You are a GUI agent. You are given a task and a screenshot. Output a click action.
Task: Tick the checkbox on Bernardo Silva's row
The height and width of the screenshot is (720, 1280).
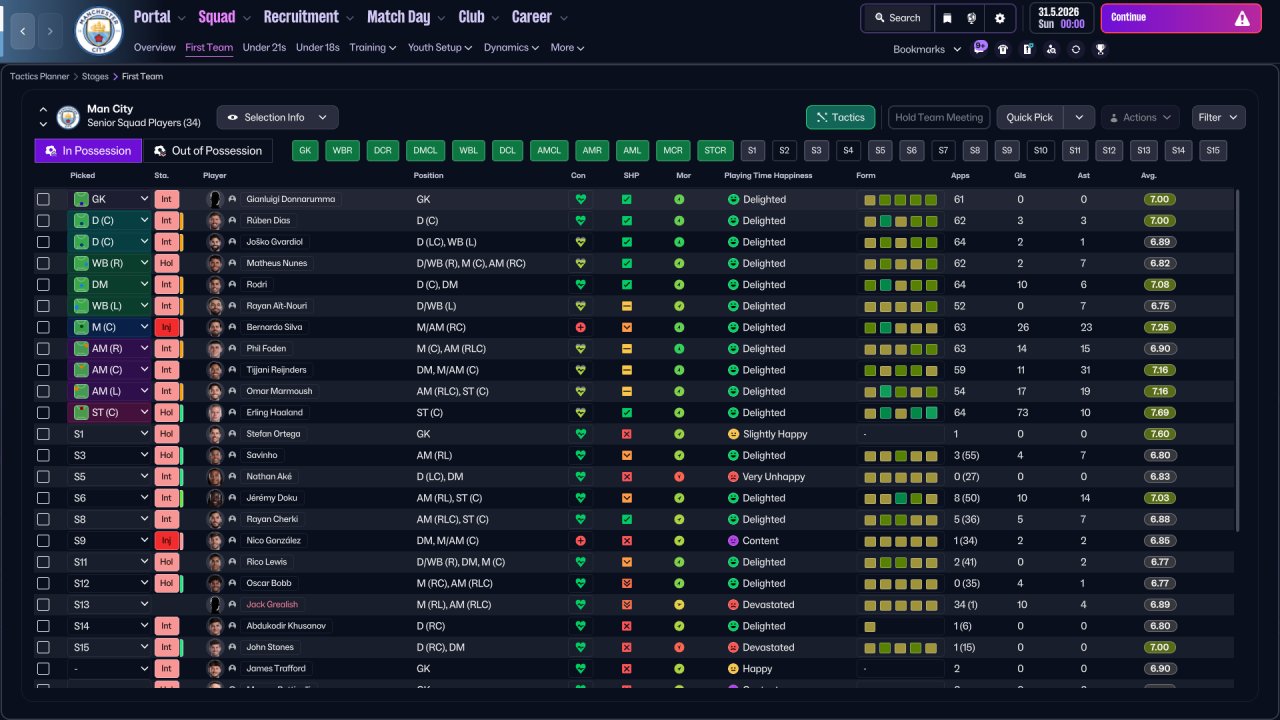coord(43,327)
